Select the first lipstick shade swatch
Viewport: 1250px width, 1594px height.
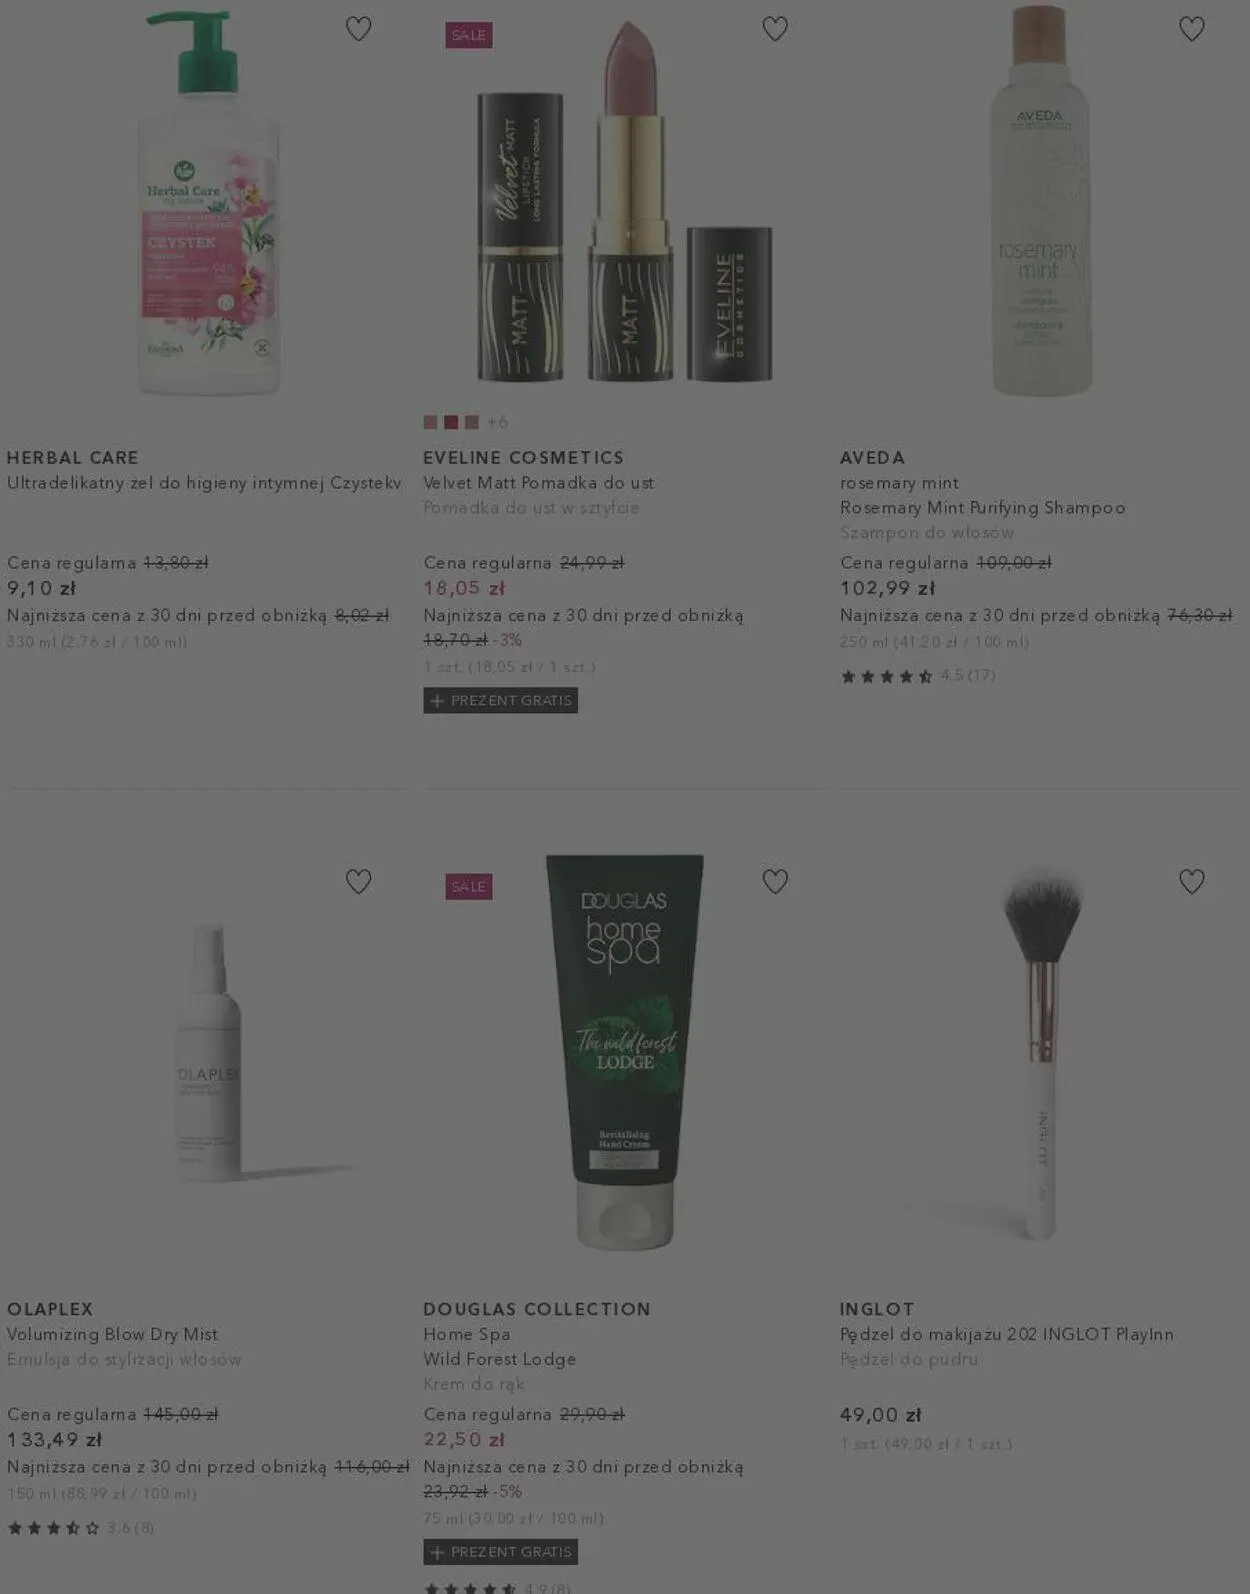point(430,422)
